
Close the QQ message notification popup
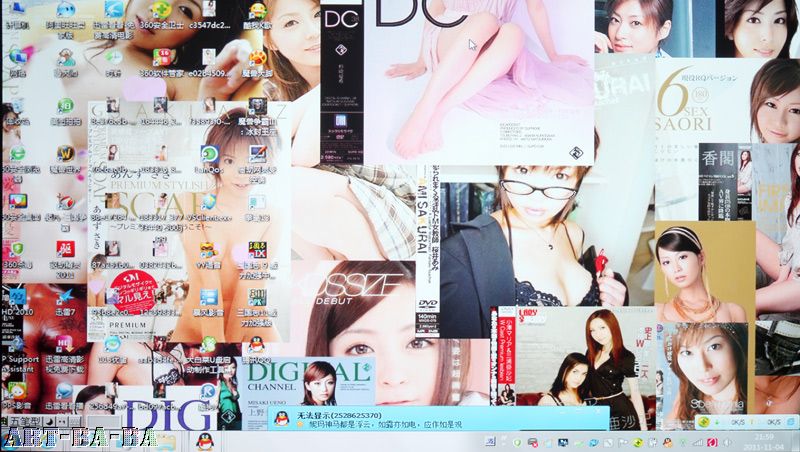(x=600, y=411)
